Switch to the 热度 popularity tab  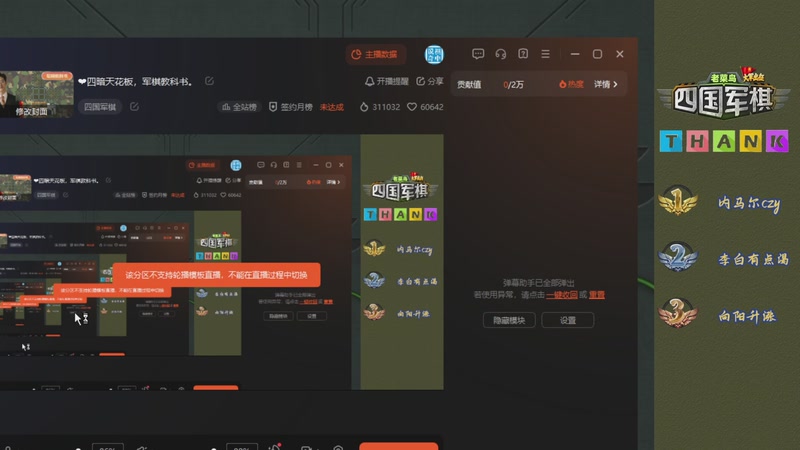(x=571, y=84)
